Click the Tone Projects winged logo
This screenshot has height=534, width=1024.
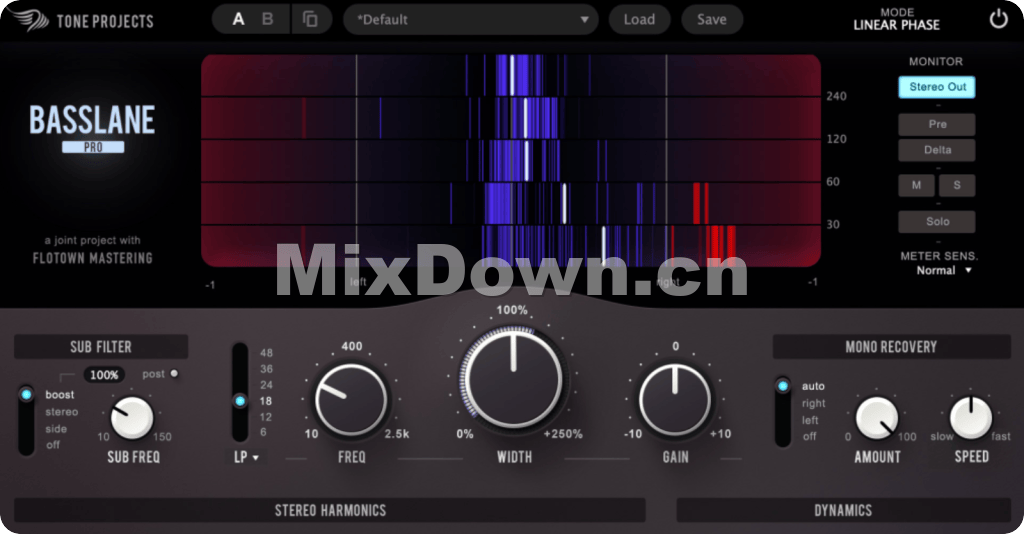[x=28, y=20]
